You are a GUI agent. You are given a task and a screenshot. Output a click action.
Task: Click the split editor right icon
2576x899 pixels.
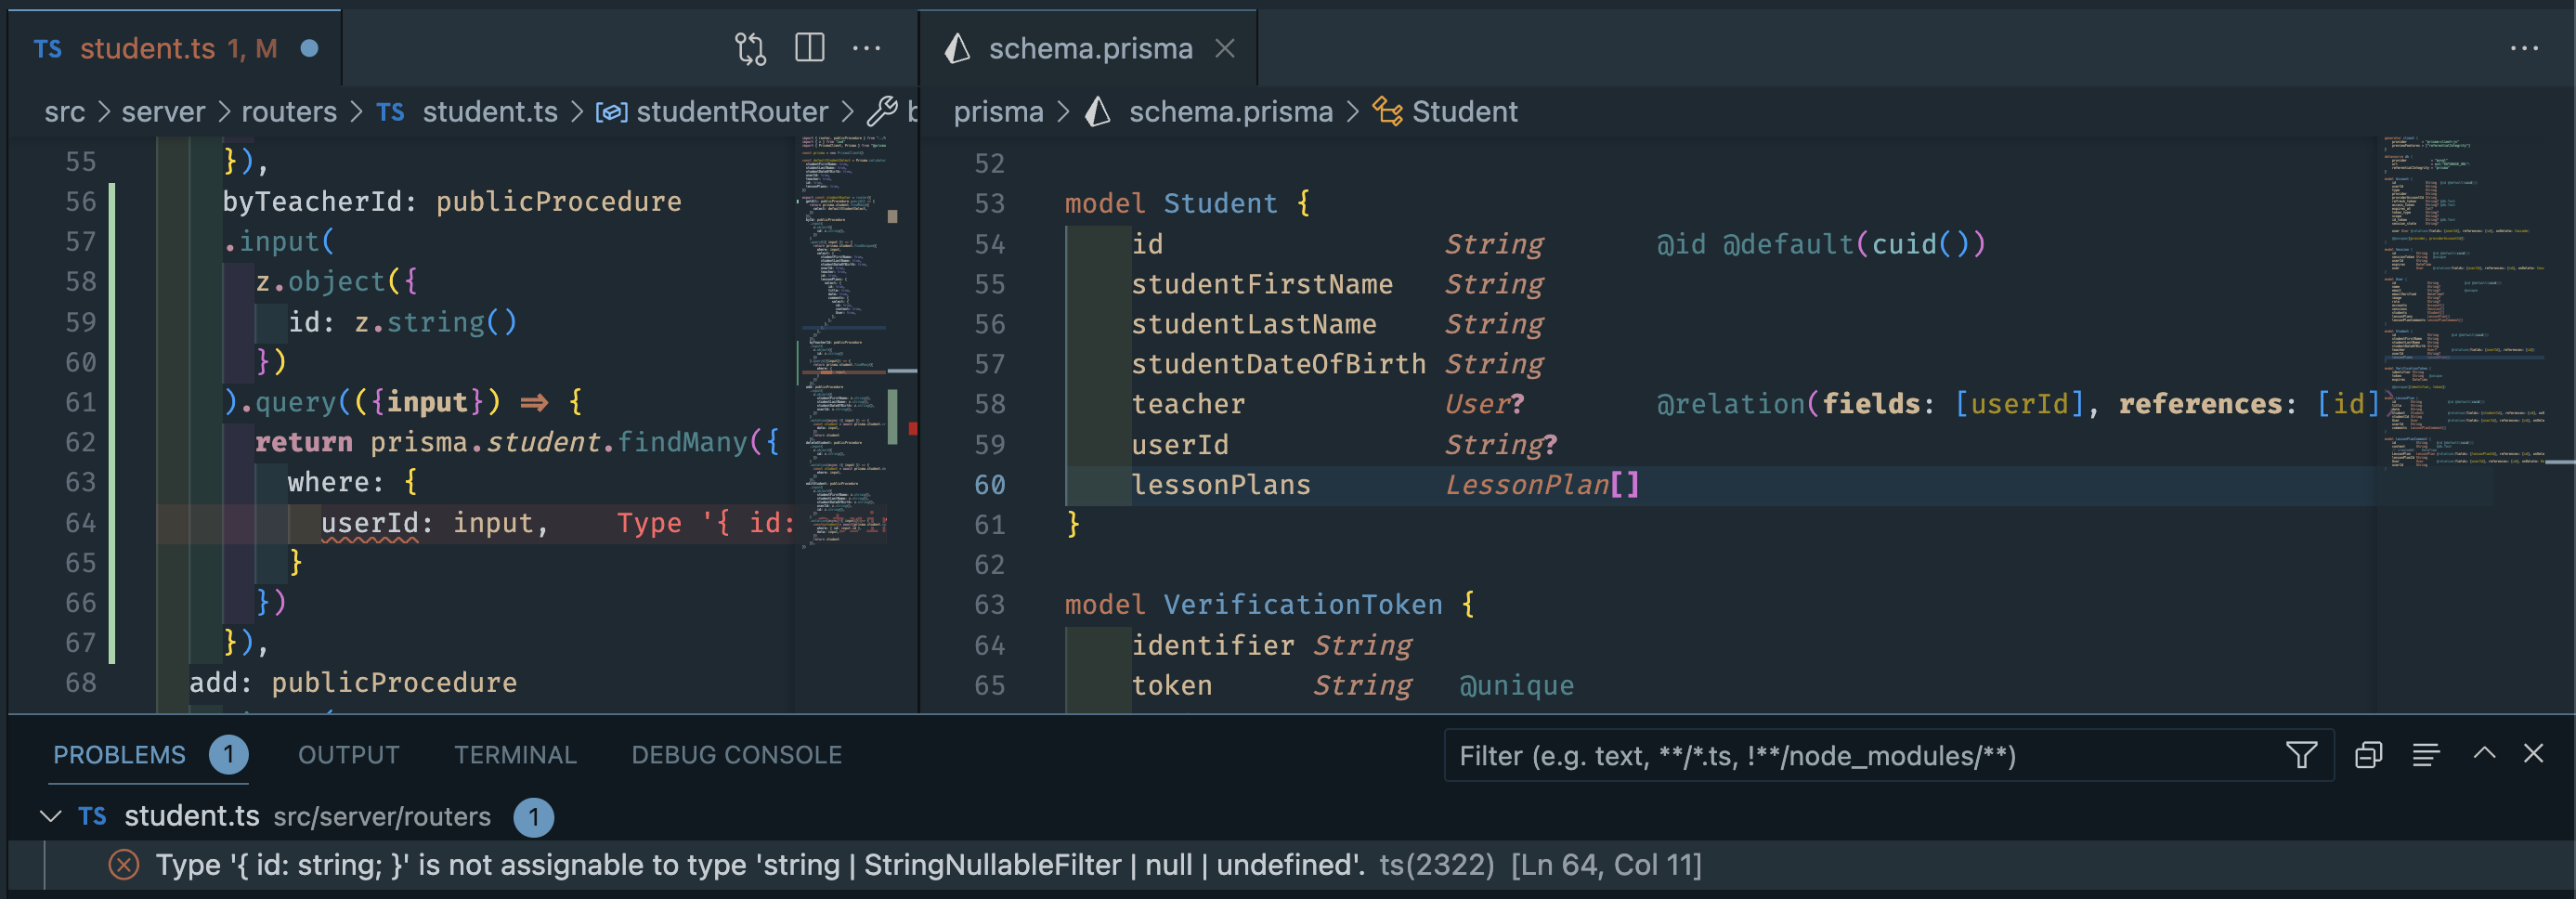point(809,48)
